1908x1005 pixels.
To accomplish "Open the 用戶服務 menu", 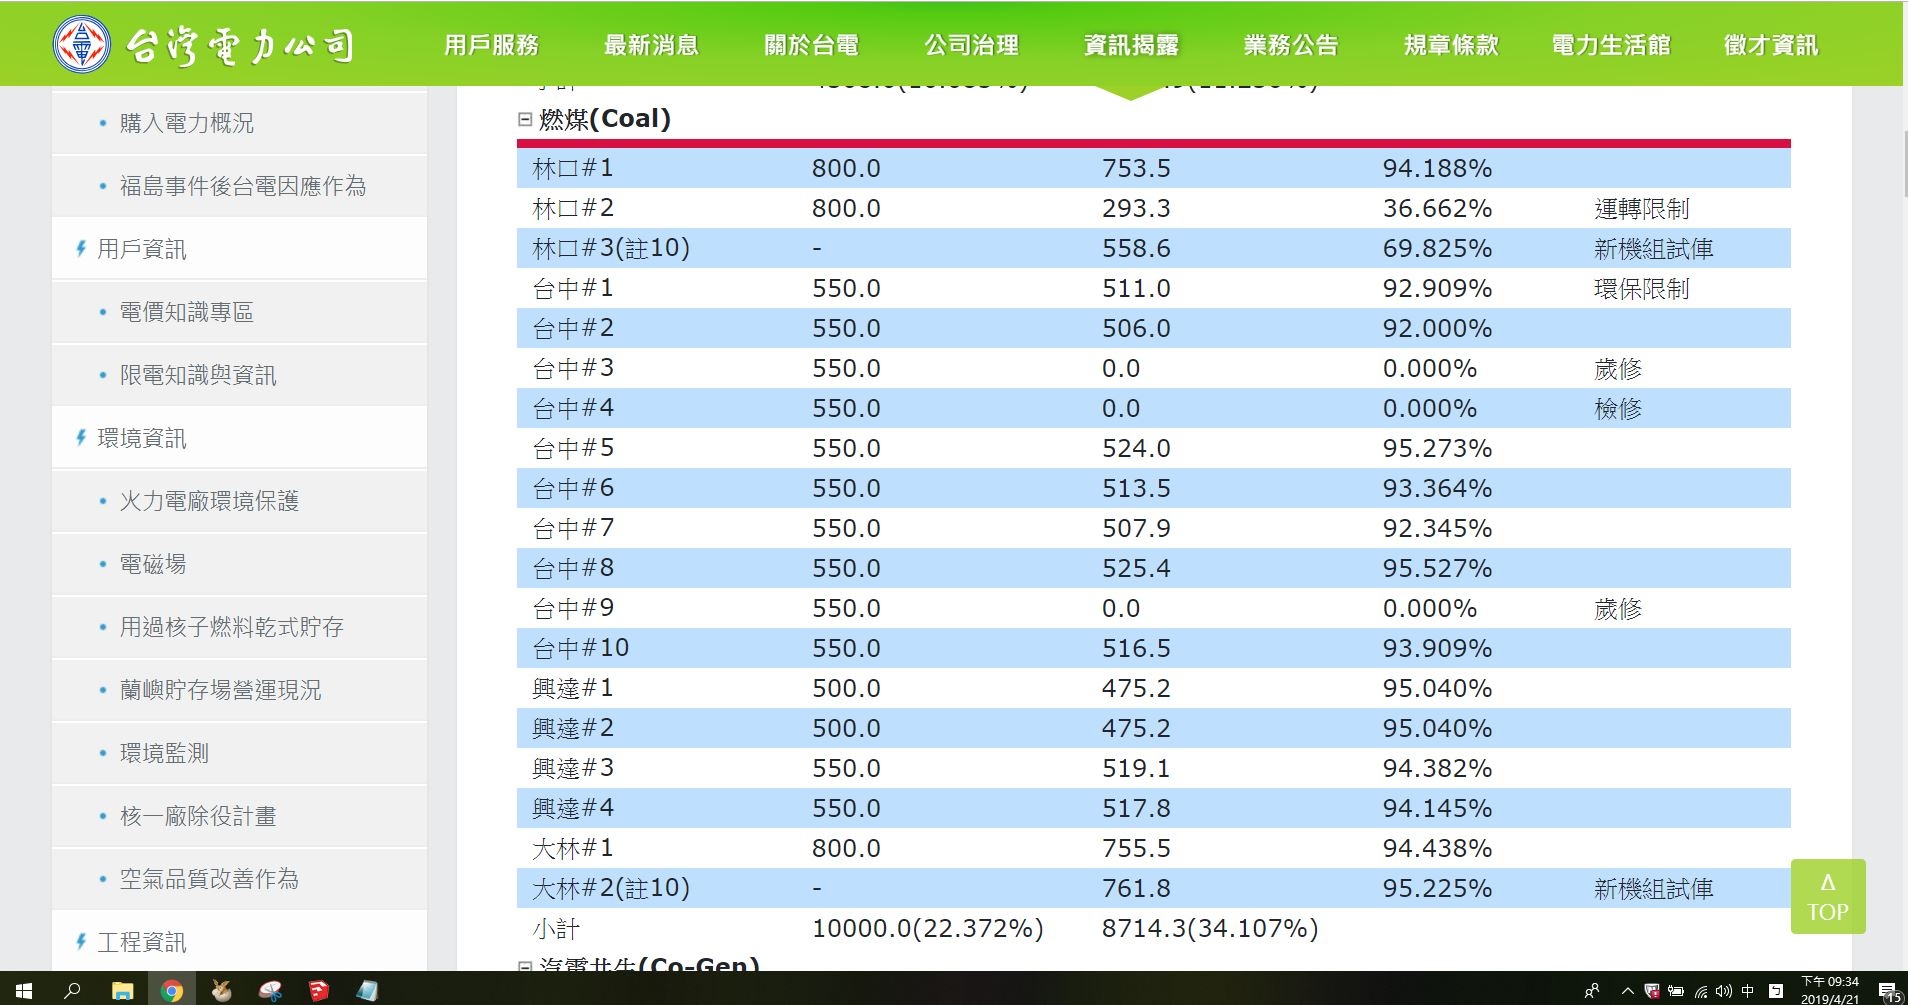I will (491, 45).
